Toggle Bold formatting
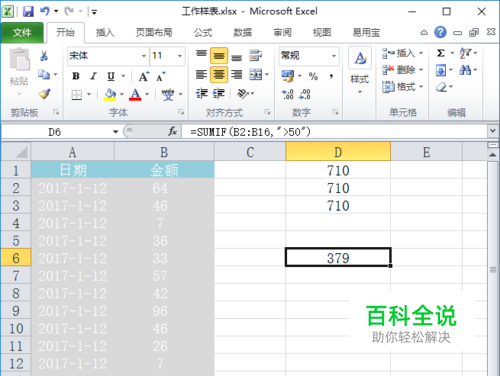The image size is (500, 376). point(76,76)
